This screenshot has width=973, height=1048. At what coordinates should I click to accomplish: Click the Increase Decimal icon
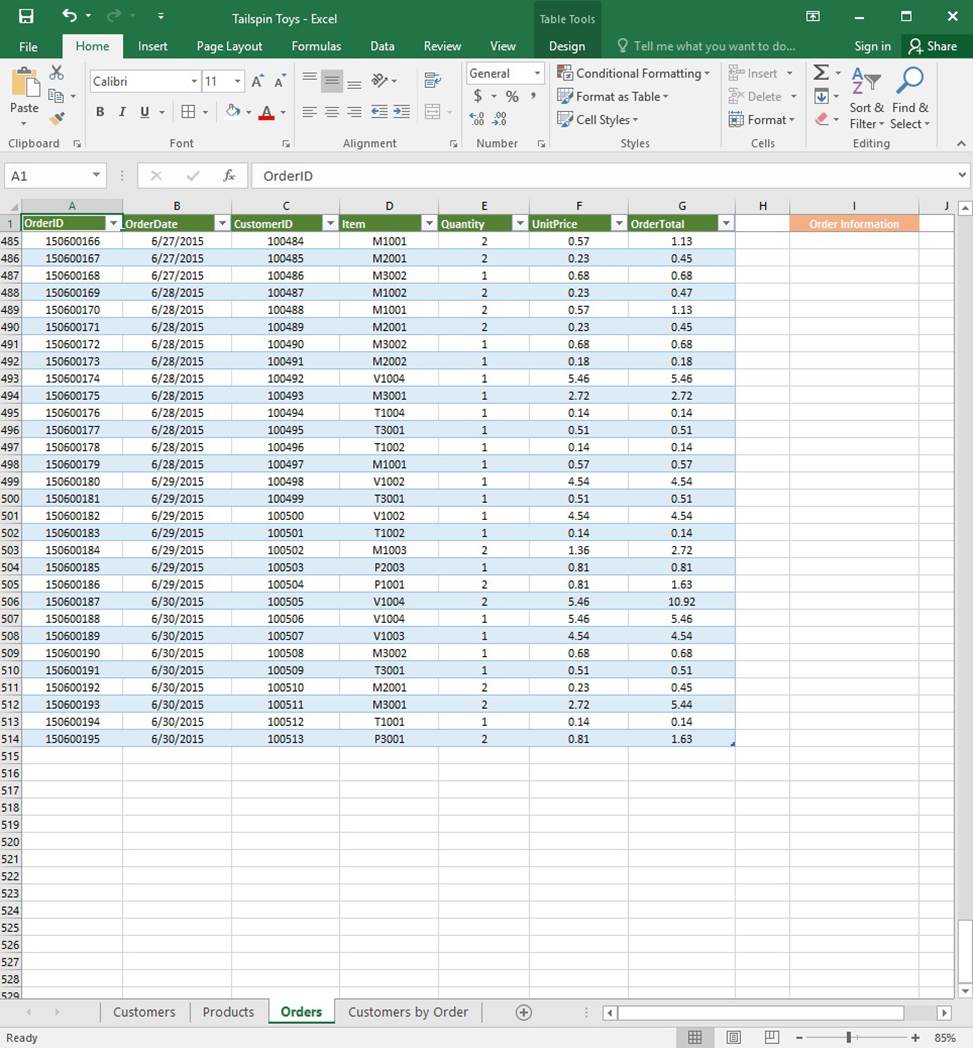tap(477, 119)
